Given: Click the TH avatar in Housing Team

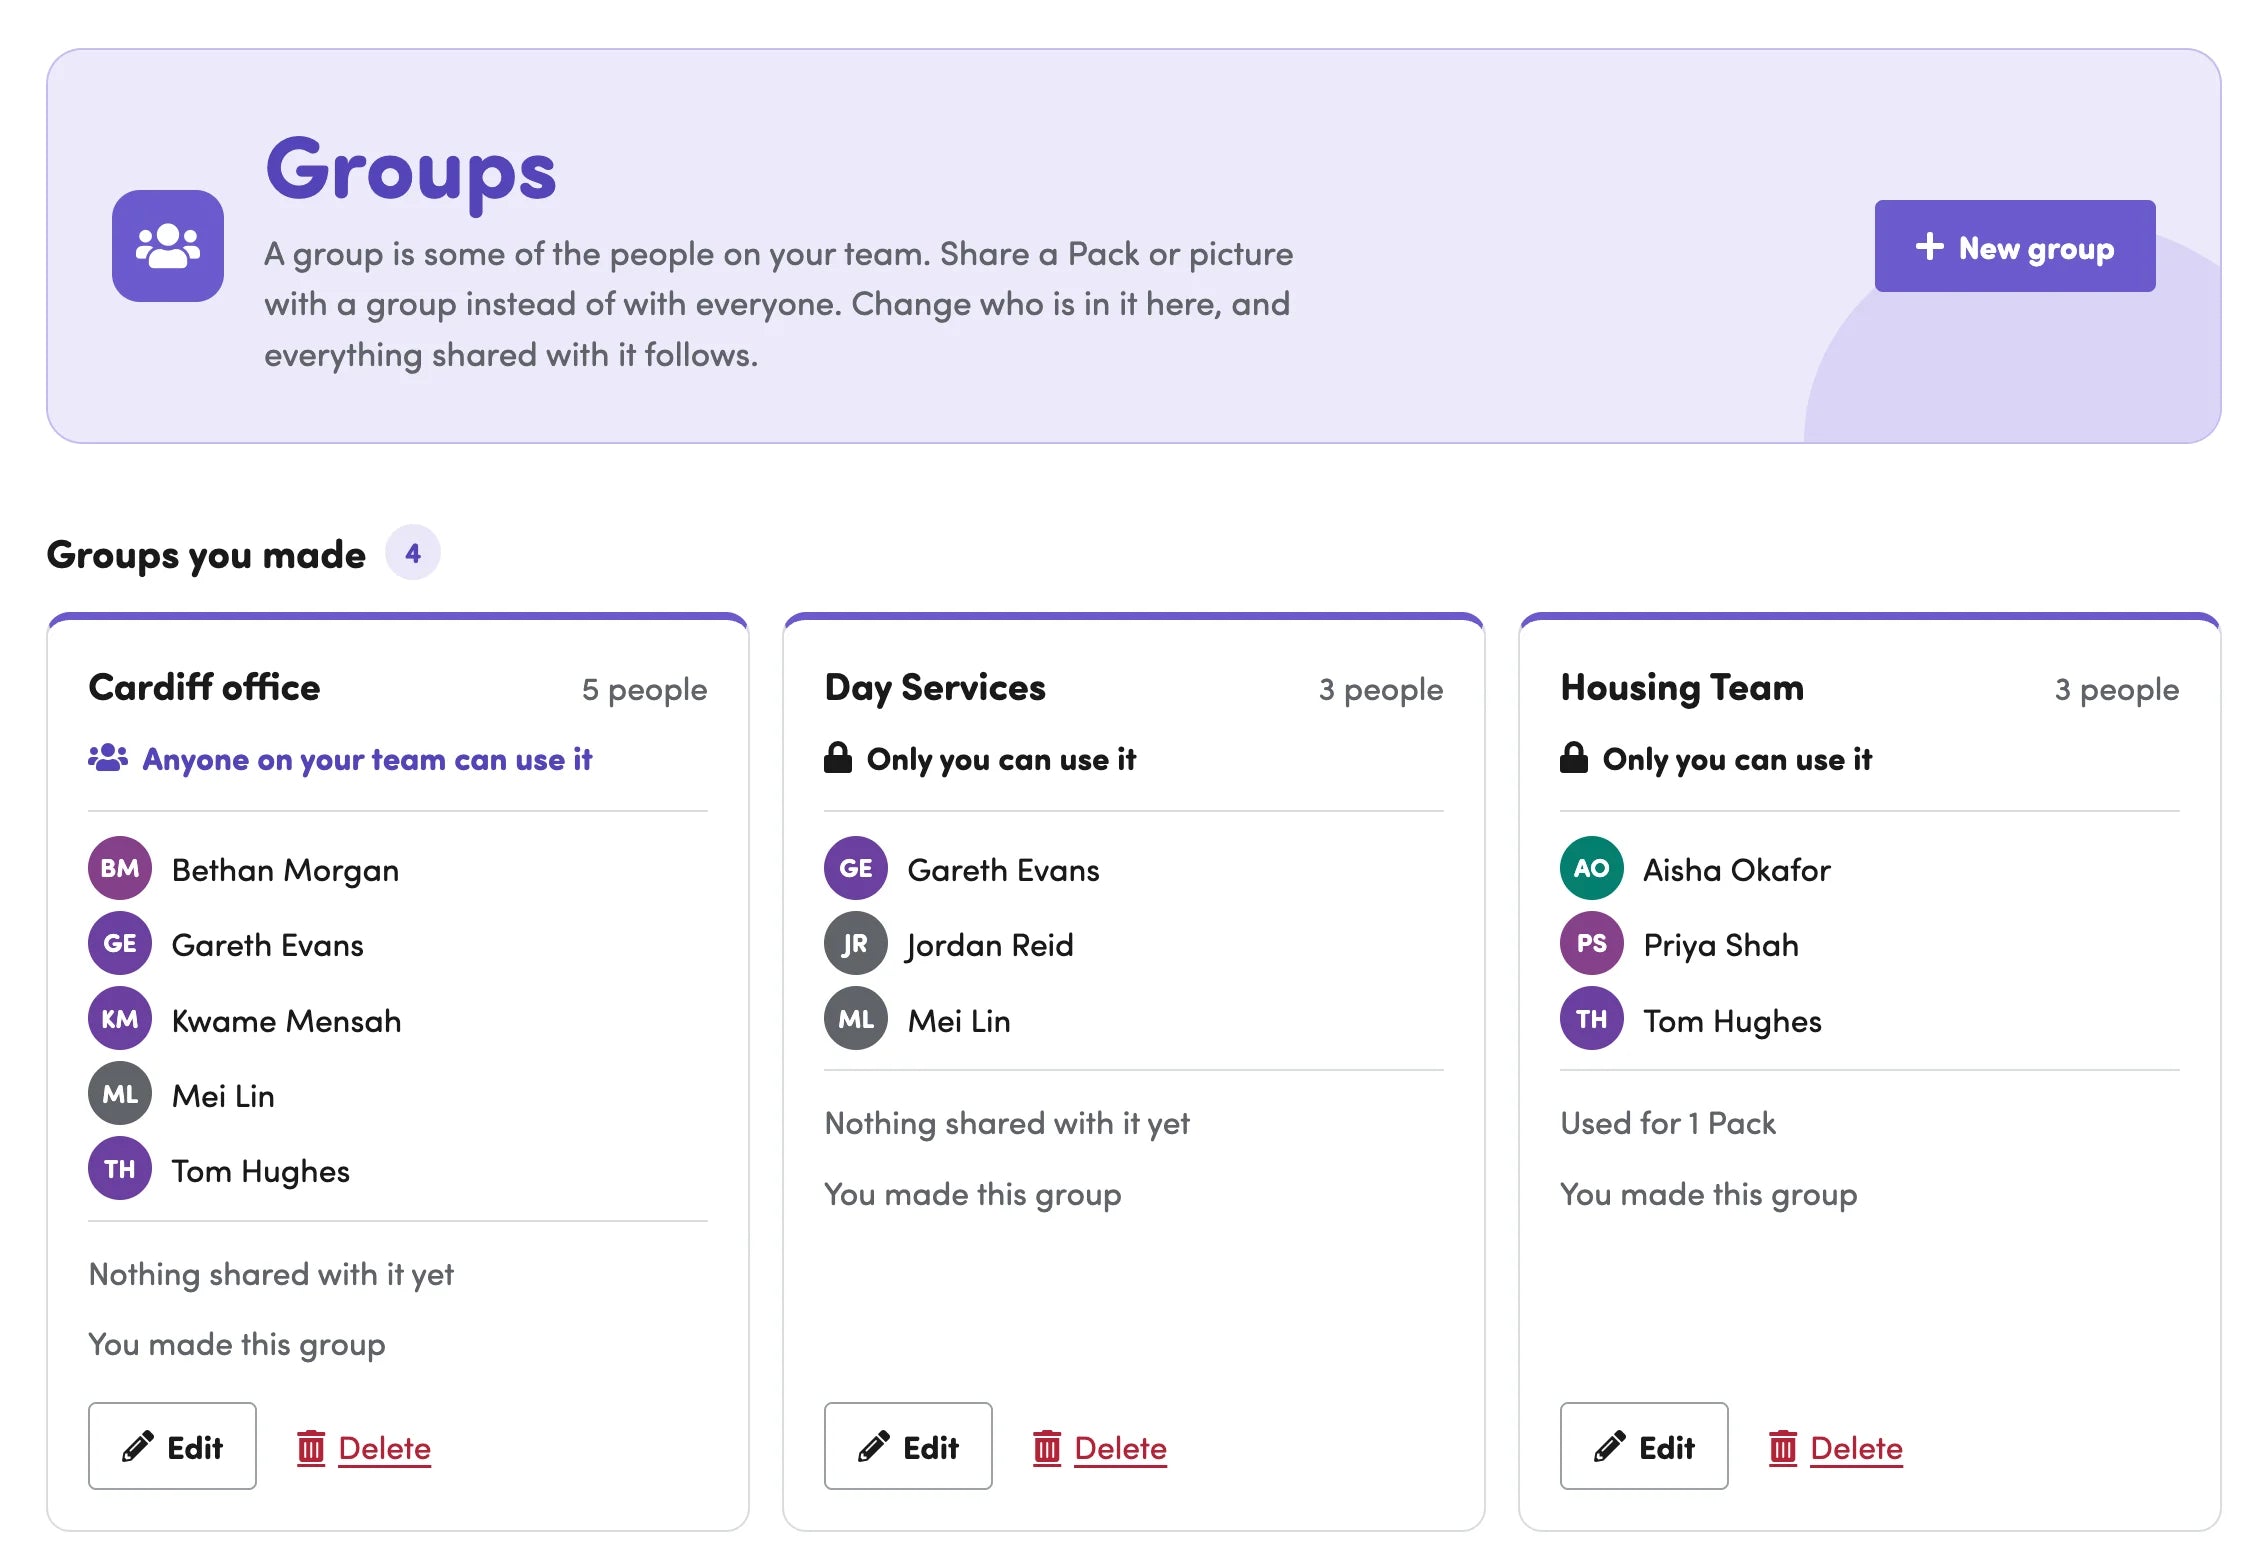Looking at the screenshot, I should 1592,1018.
